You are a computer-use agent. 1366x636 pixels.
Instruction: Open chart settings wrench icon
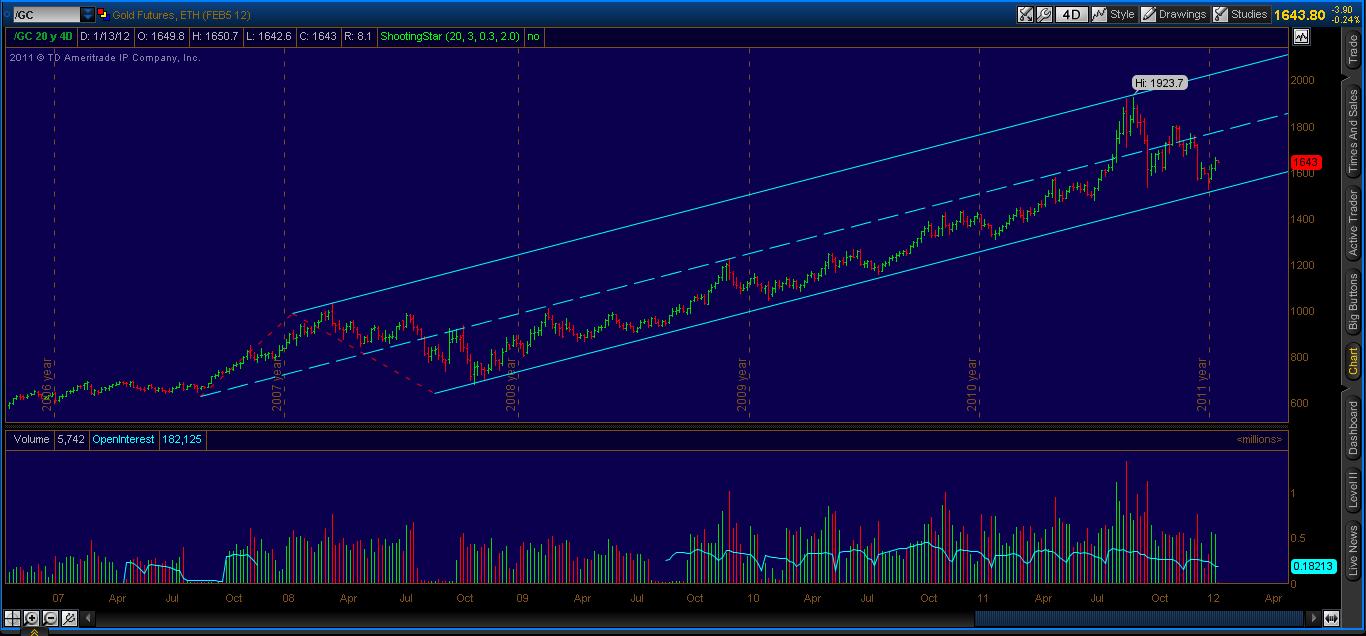pos(1045,14)
